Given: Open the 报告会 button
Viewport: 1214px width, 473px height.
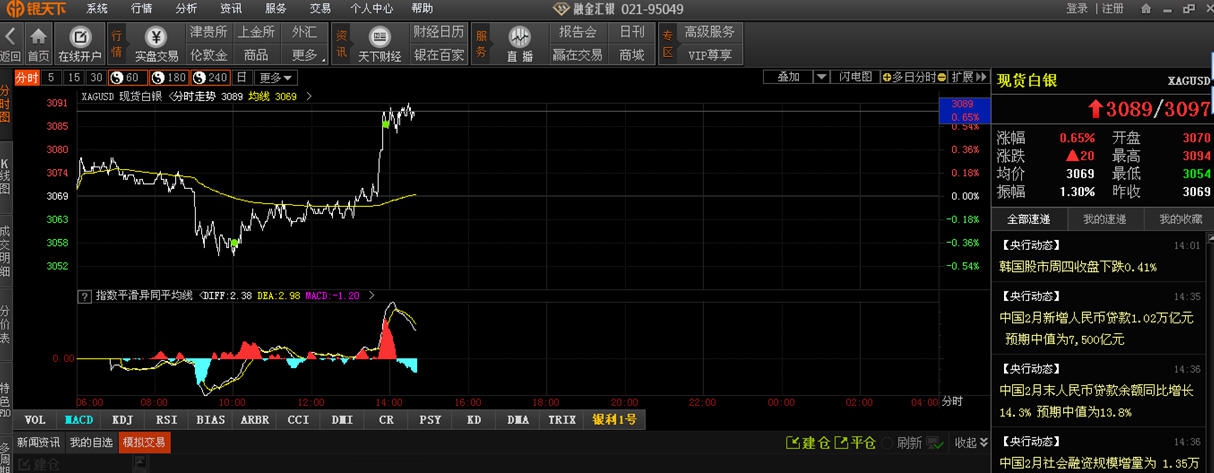Looking at the screenshot, I should coord(577,32).
